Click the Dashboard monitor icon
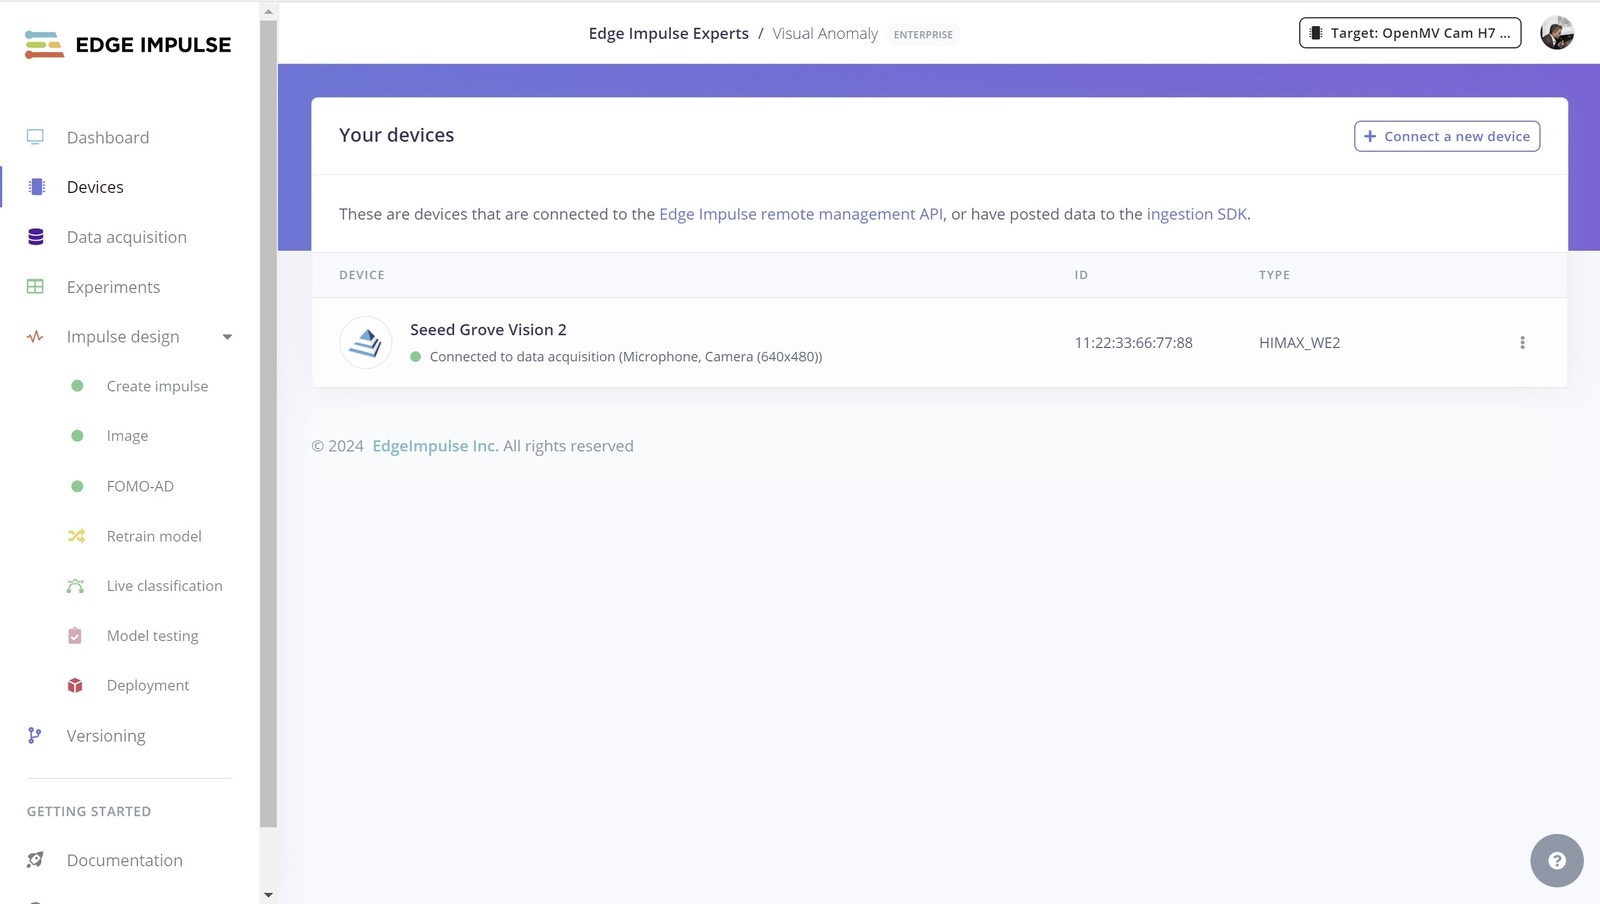 (35, 137)
